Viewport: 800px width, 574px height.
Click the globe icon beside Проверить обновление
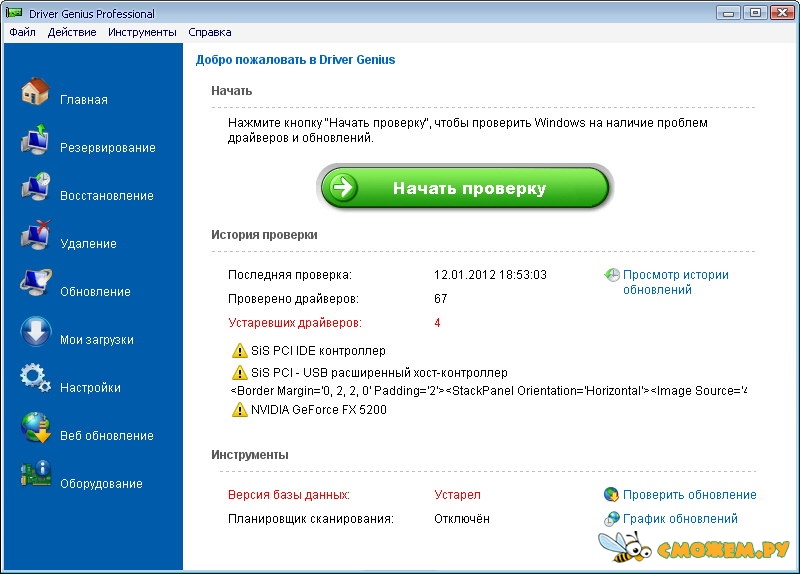[x=611, y=494]
